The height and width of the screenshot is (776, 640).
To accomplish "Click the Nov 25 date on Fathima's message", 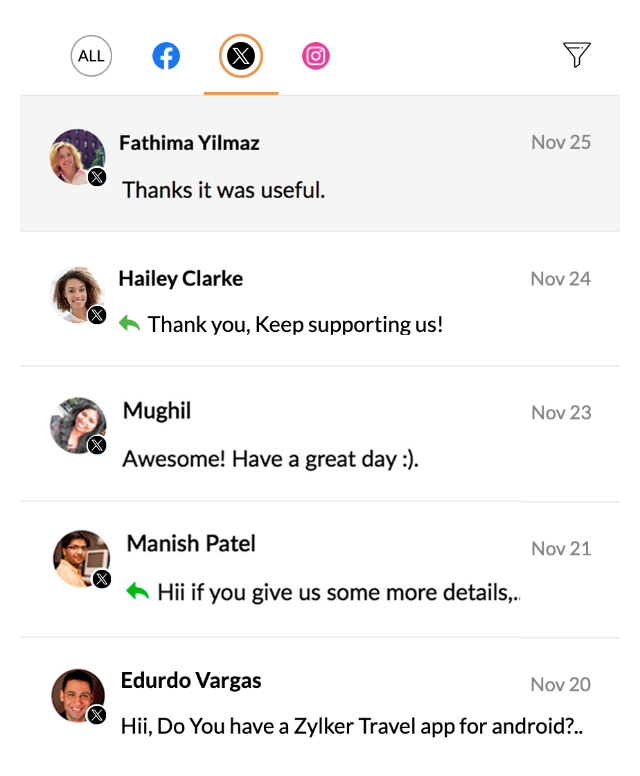I will coord(561,143).
